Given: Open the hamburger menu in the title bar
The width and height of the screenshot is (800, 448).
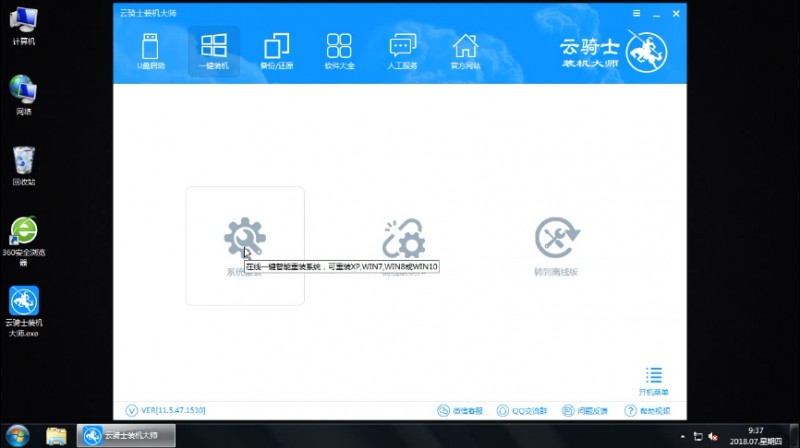Looking at the screenshot, I should click(x=636, y=13).
